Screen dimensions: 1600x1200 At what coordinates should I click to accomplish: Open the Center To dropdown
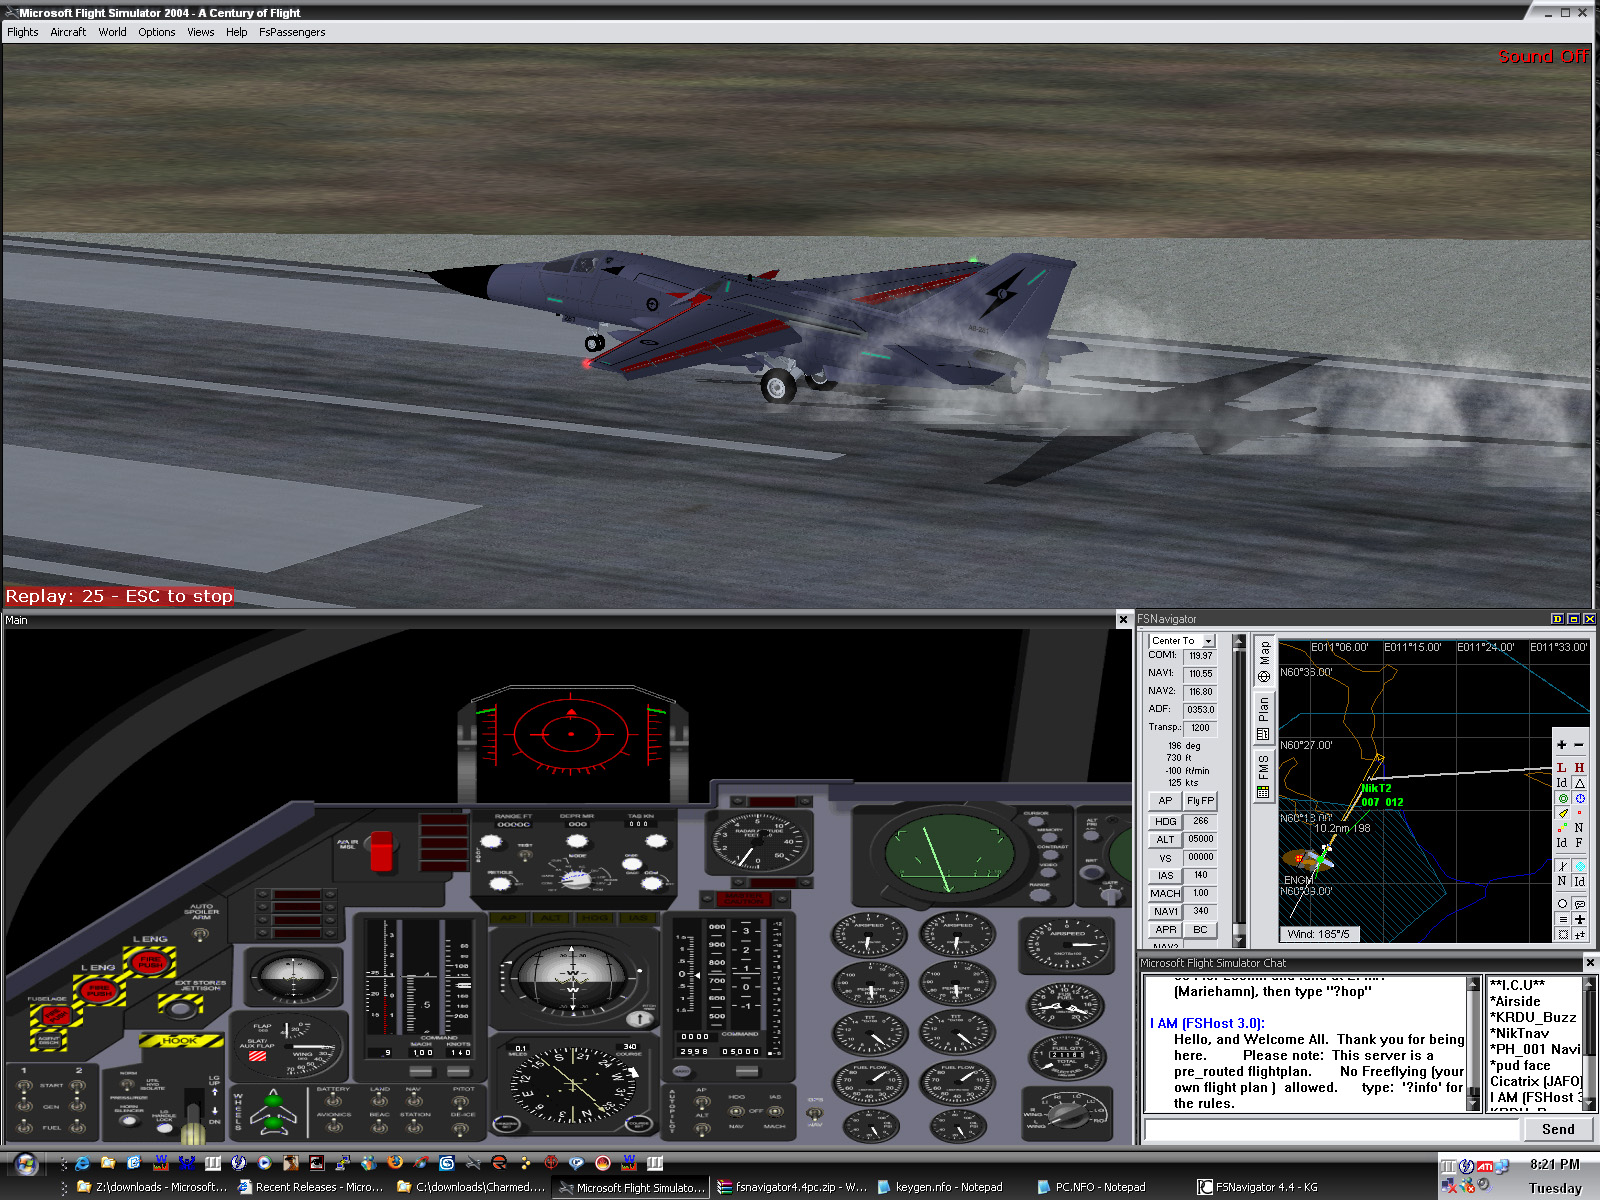[x=1208, y=641]
